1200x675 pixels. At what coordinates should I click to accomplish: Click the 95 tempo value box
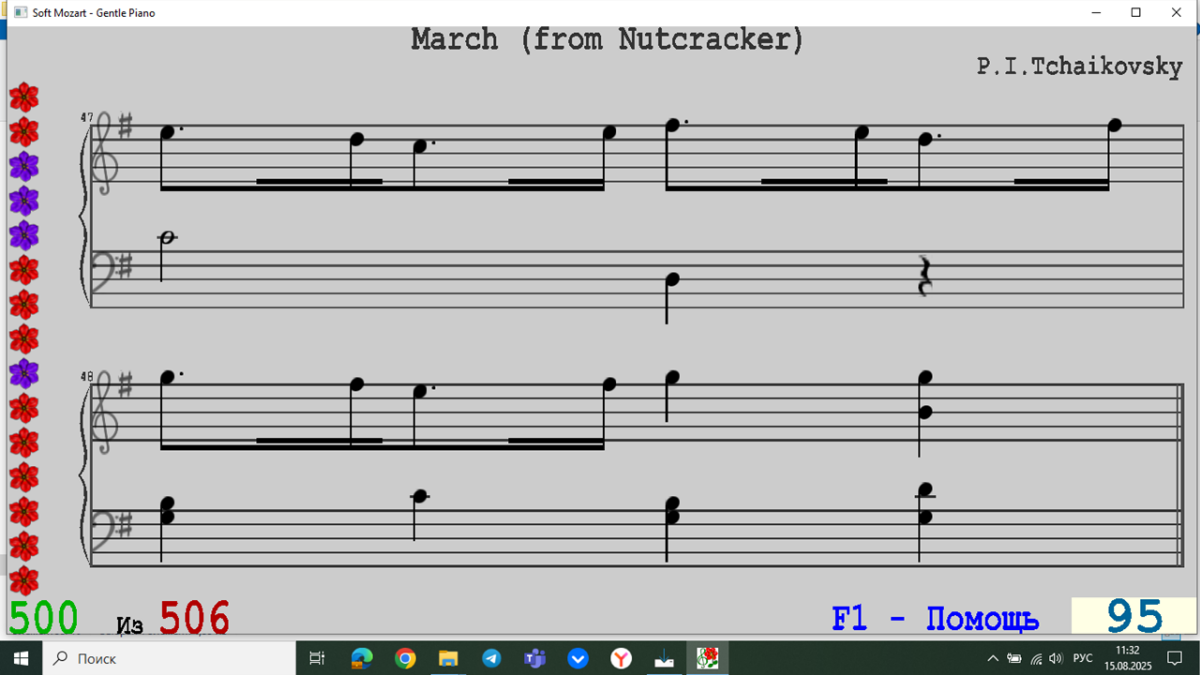1133,616
